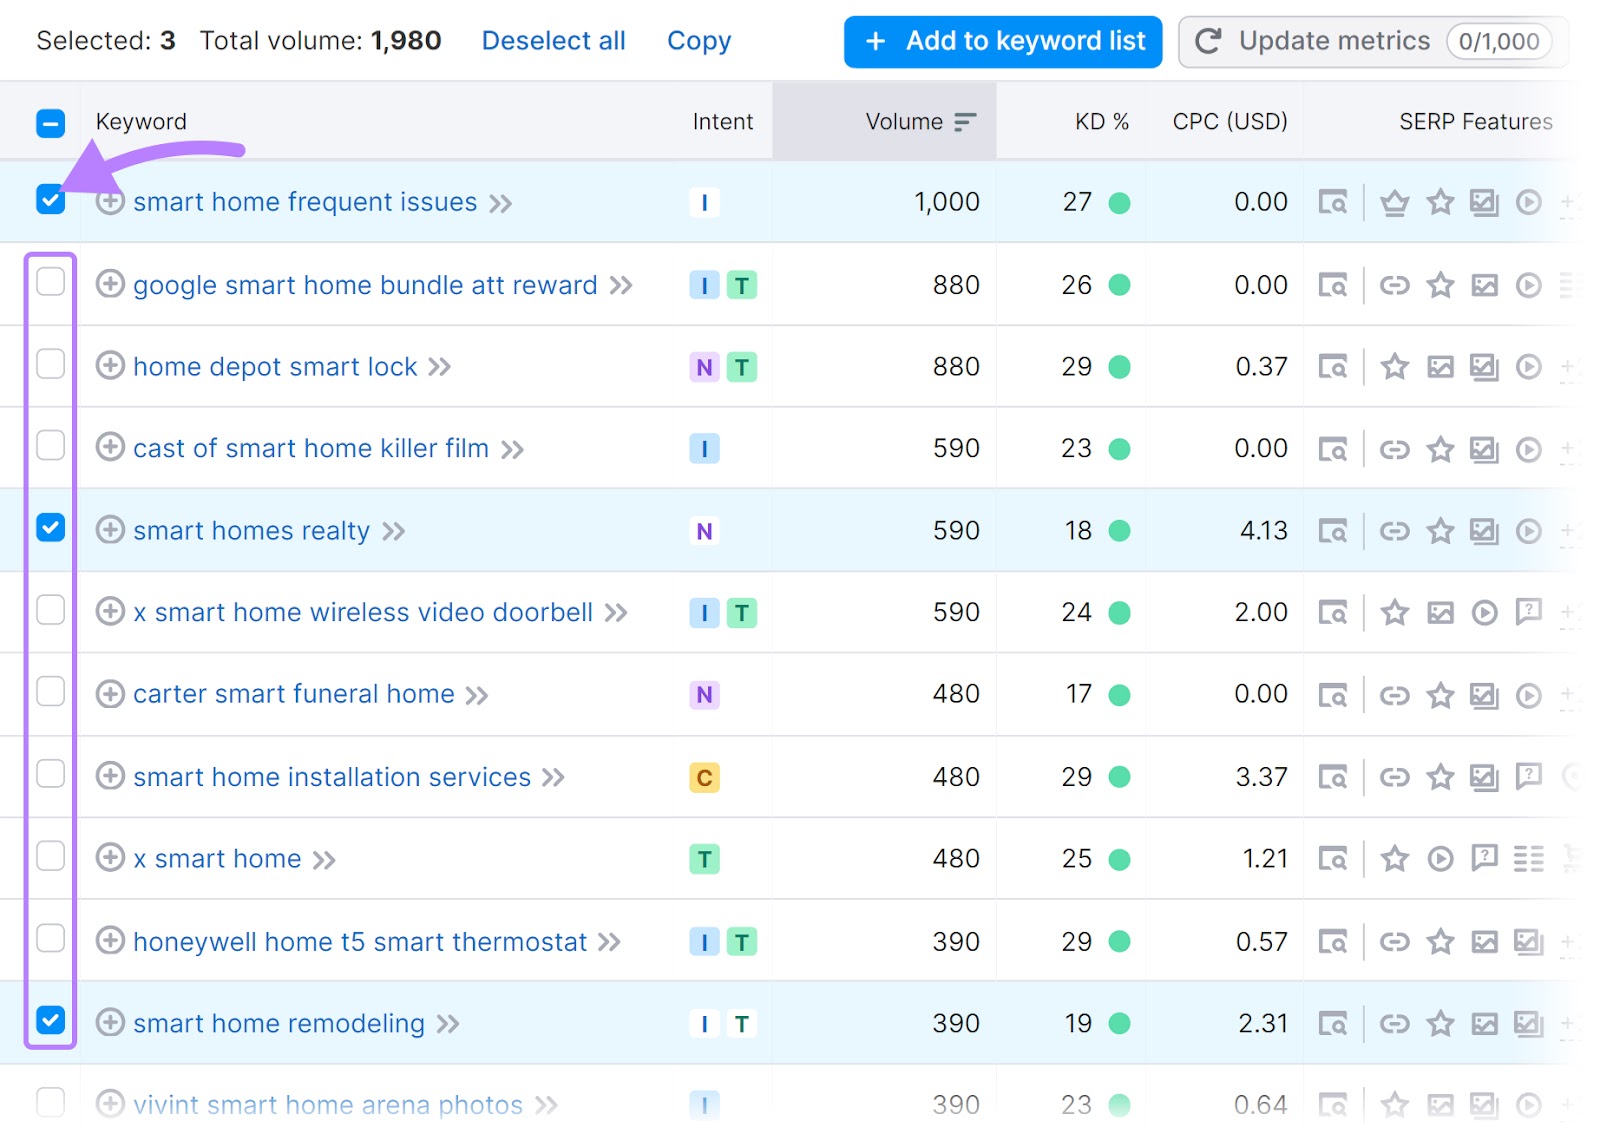Viewport: 1600px width, 1147px height.
Task: Click the KD % column header
Action: coord(1101,121)
